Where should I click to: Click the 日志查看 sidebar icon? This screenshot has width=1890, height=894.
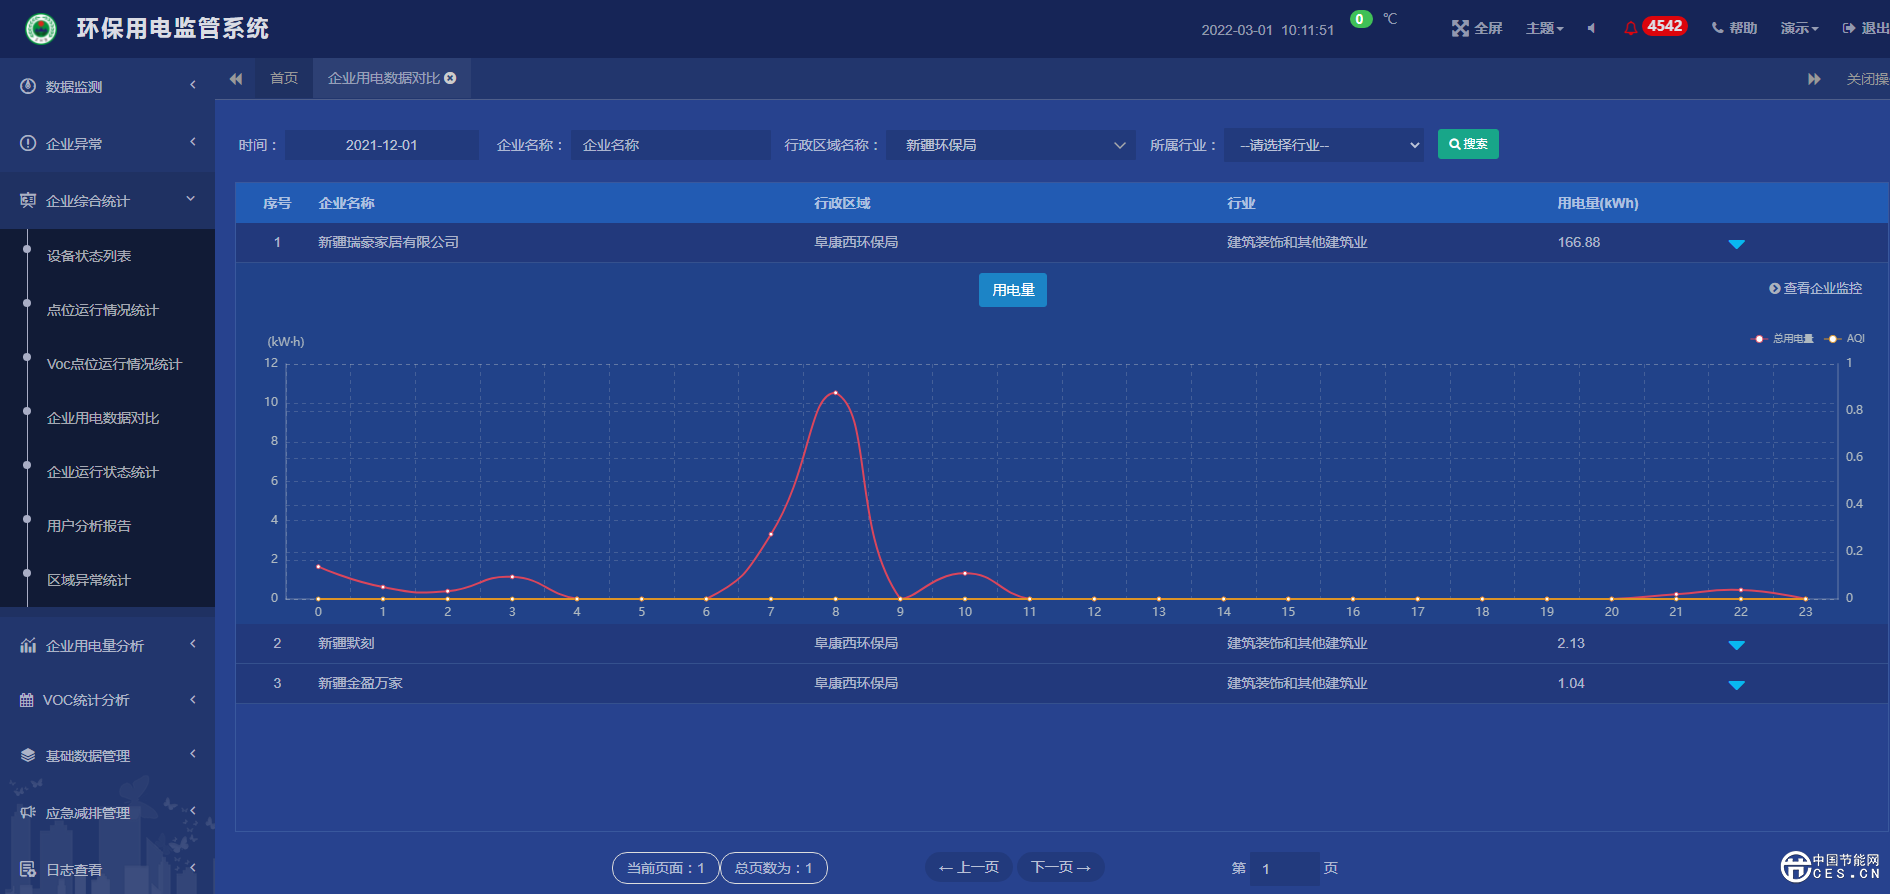(28, 869)
